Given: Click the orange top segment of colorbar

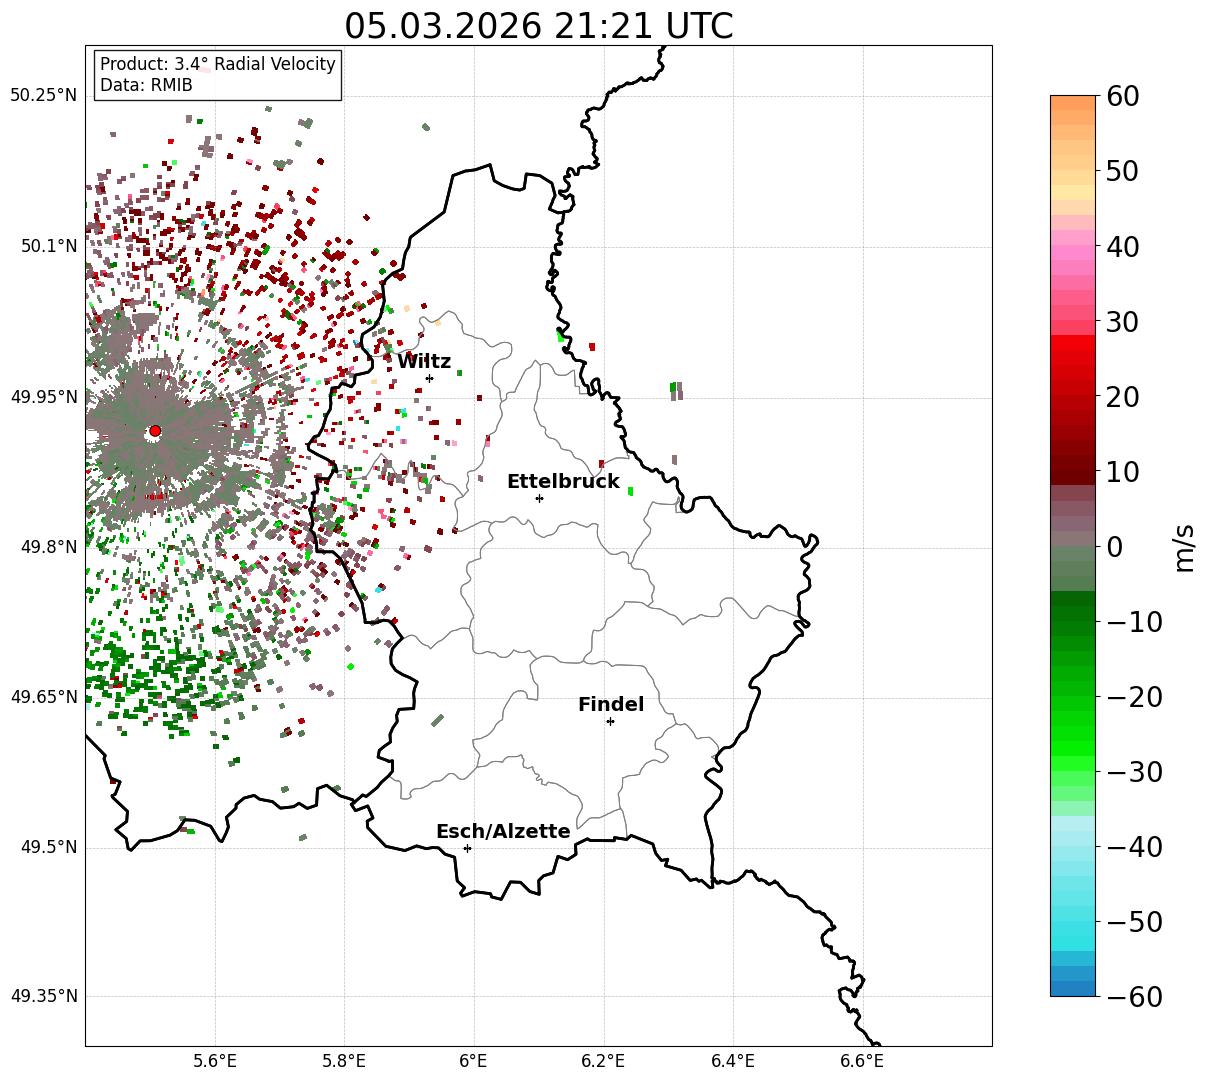Looking at the screenshot, I should click(1073, 103).
